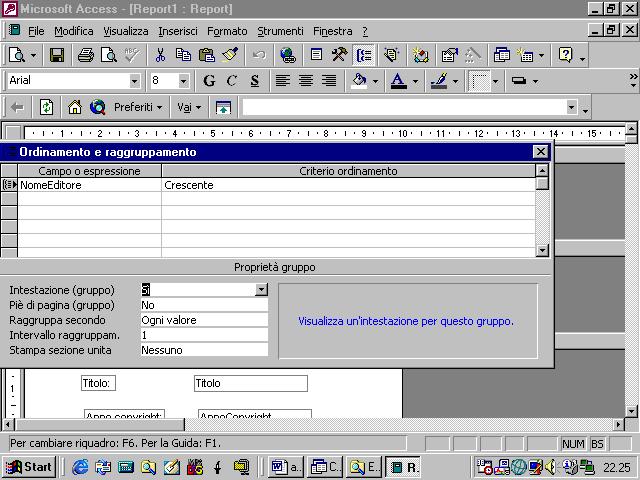Click the Cut scissors icon
The height and width of the screenshot is (480, 640).
pyautogui.click(x=160, y=55)
